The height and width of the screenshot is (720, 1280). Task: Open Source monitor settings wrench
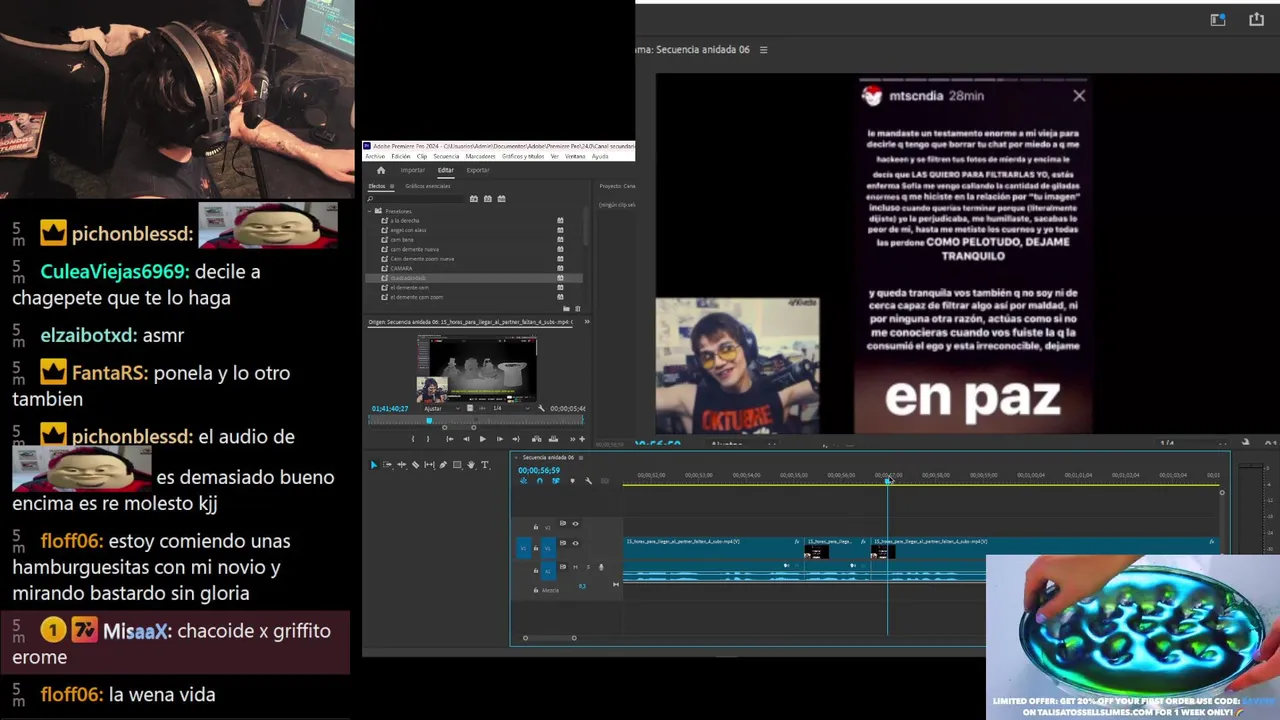click(541, 408)
